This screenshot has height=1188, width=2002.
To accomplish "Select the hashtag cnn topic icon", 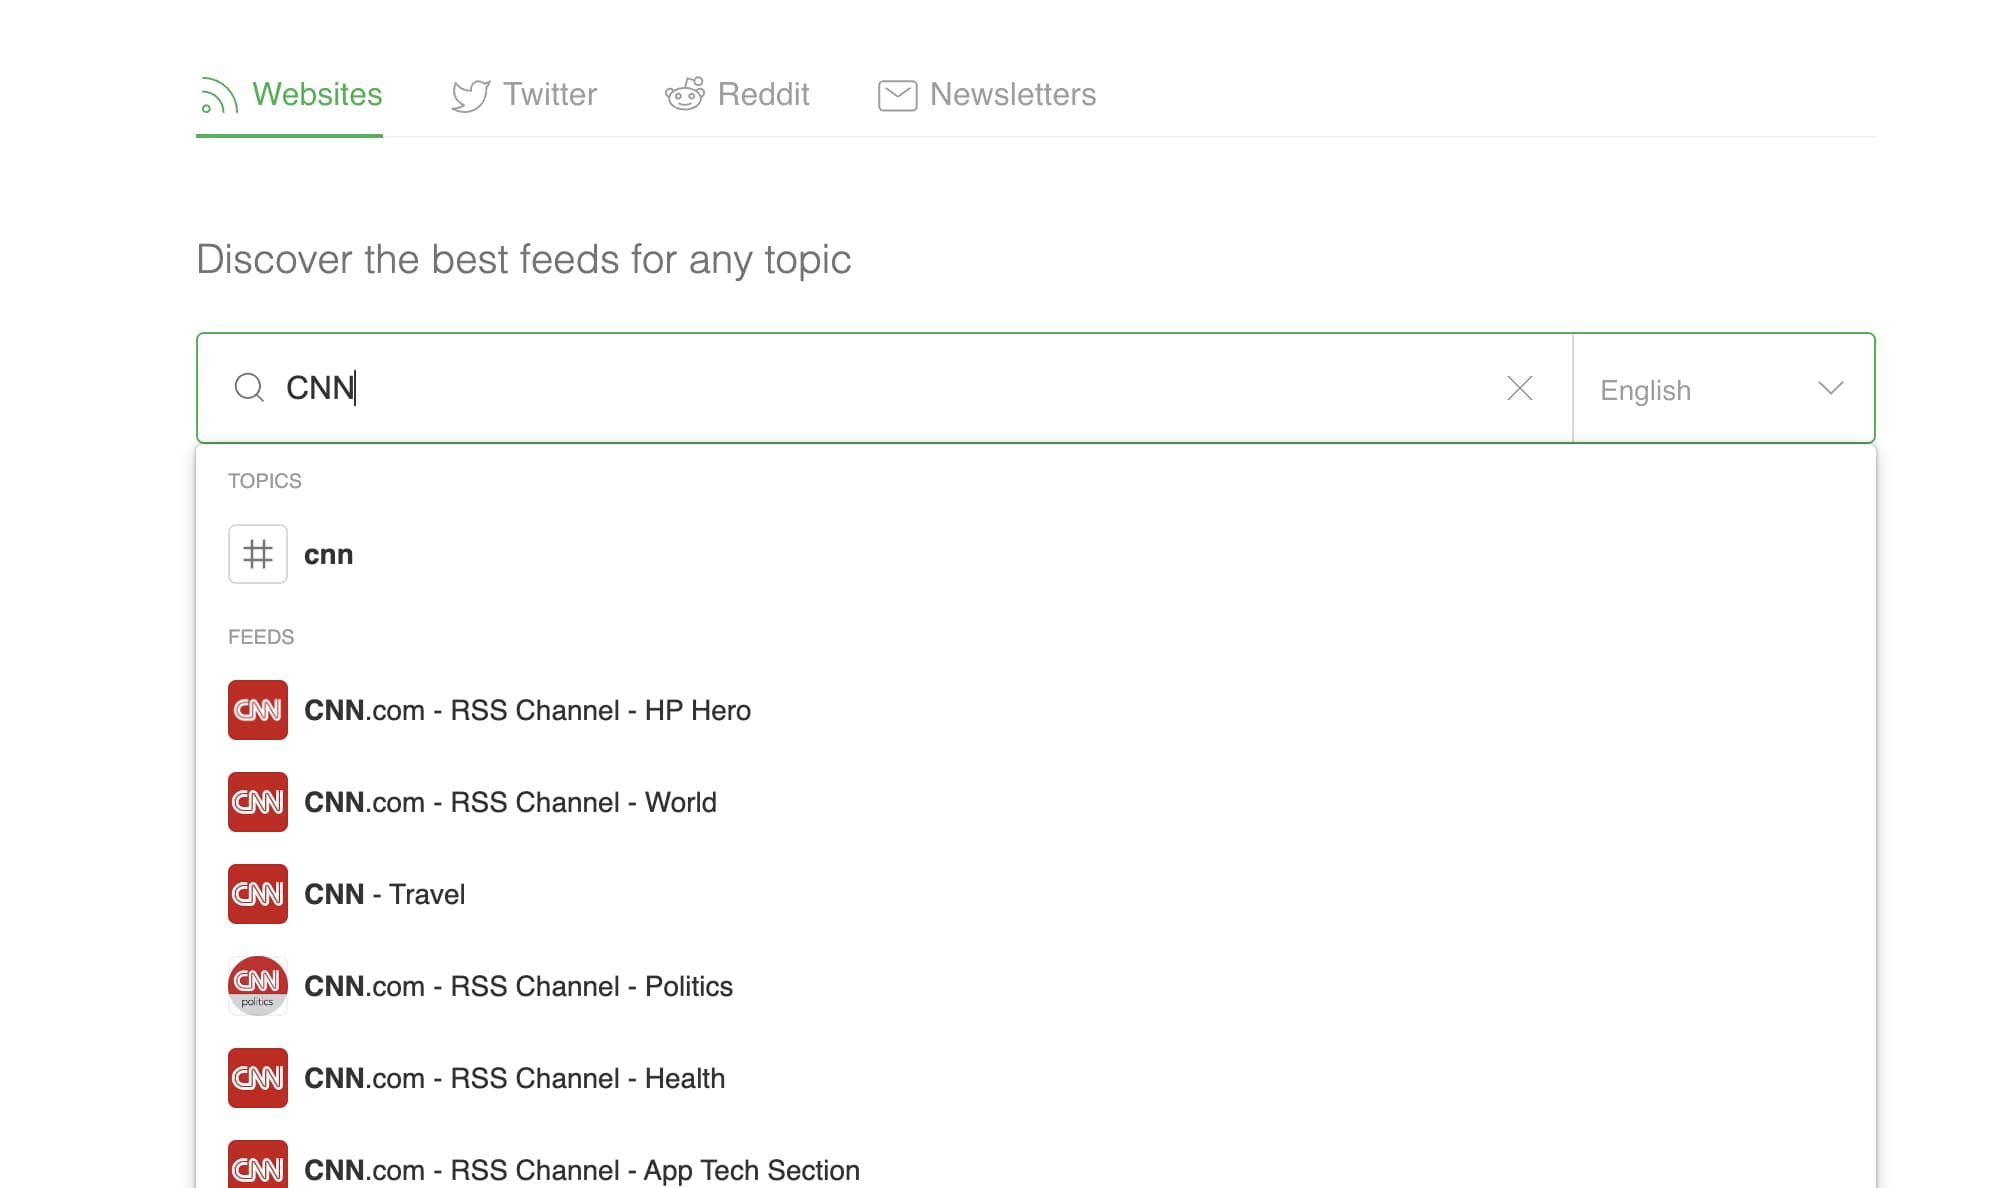I will click(258, 554).
